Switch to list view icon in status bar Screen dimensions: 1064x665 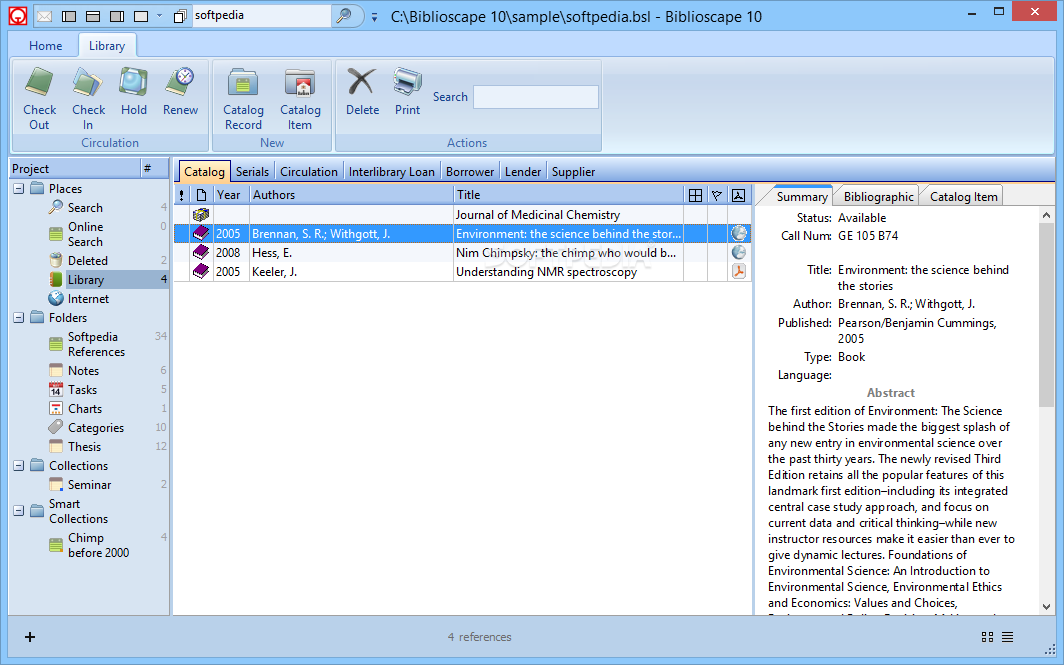click(x=1008, y=636)
